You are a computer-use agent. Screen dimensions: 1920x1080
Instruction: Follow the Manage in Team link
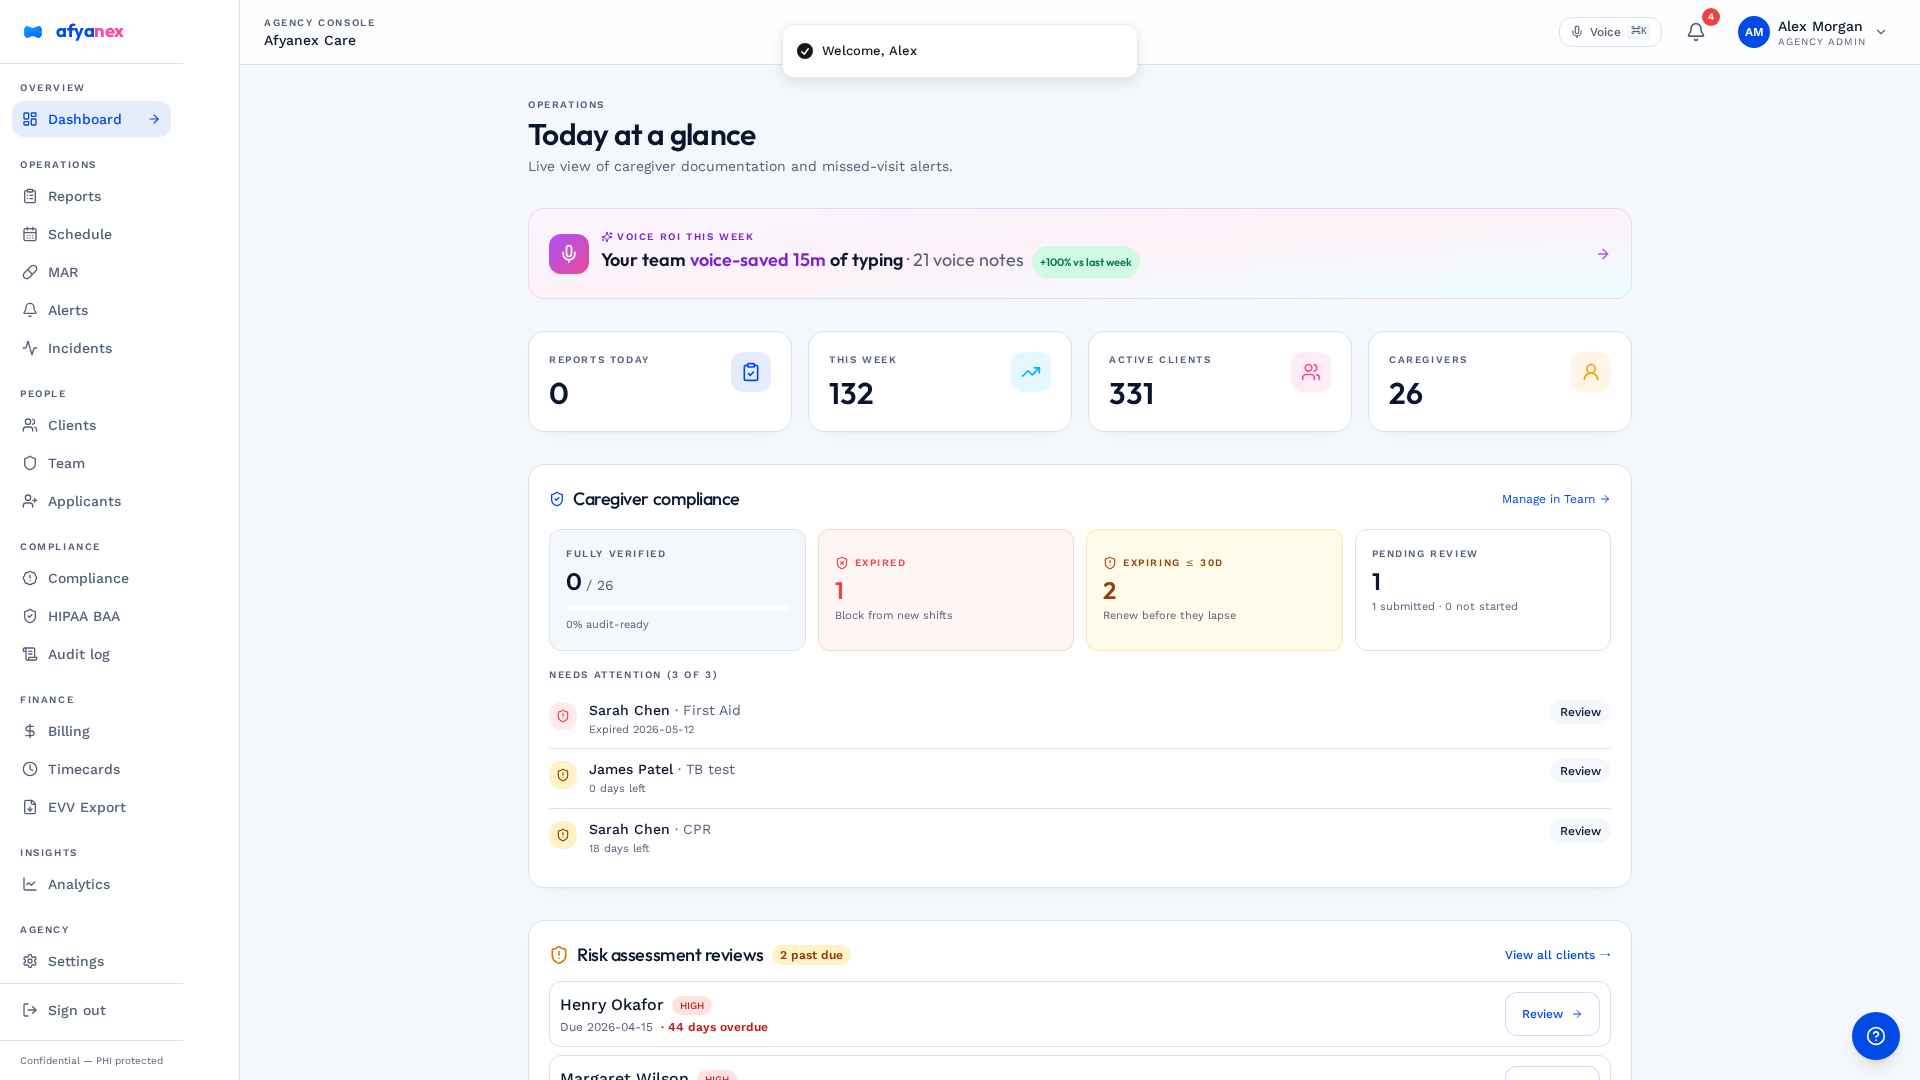pyautogui.click(x=1556, y=499)
